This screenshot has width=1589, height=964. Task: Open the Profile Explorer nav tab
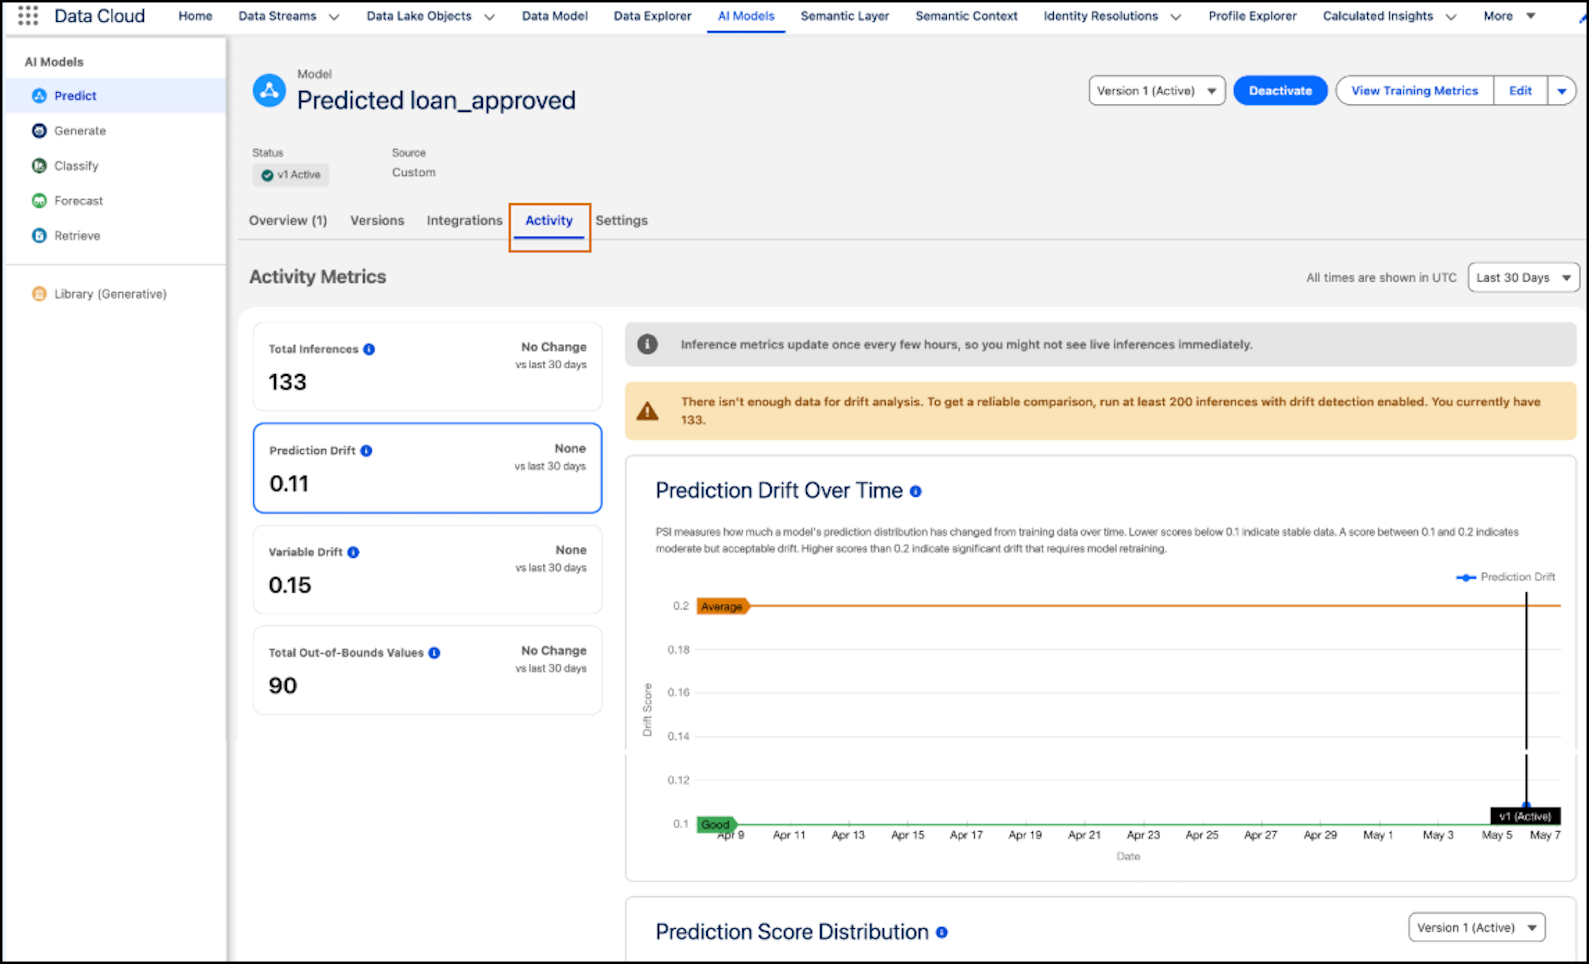(1252, 16)
